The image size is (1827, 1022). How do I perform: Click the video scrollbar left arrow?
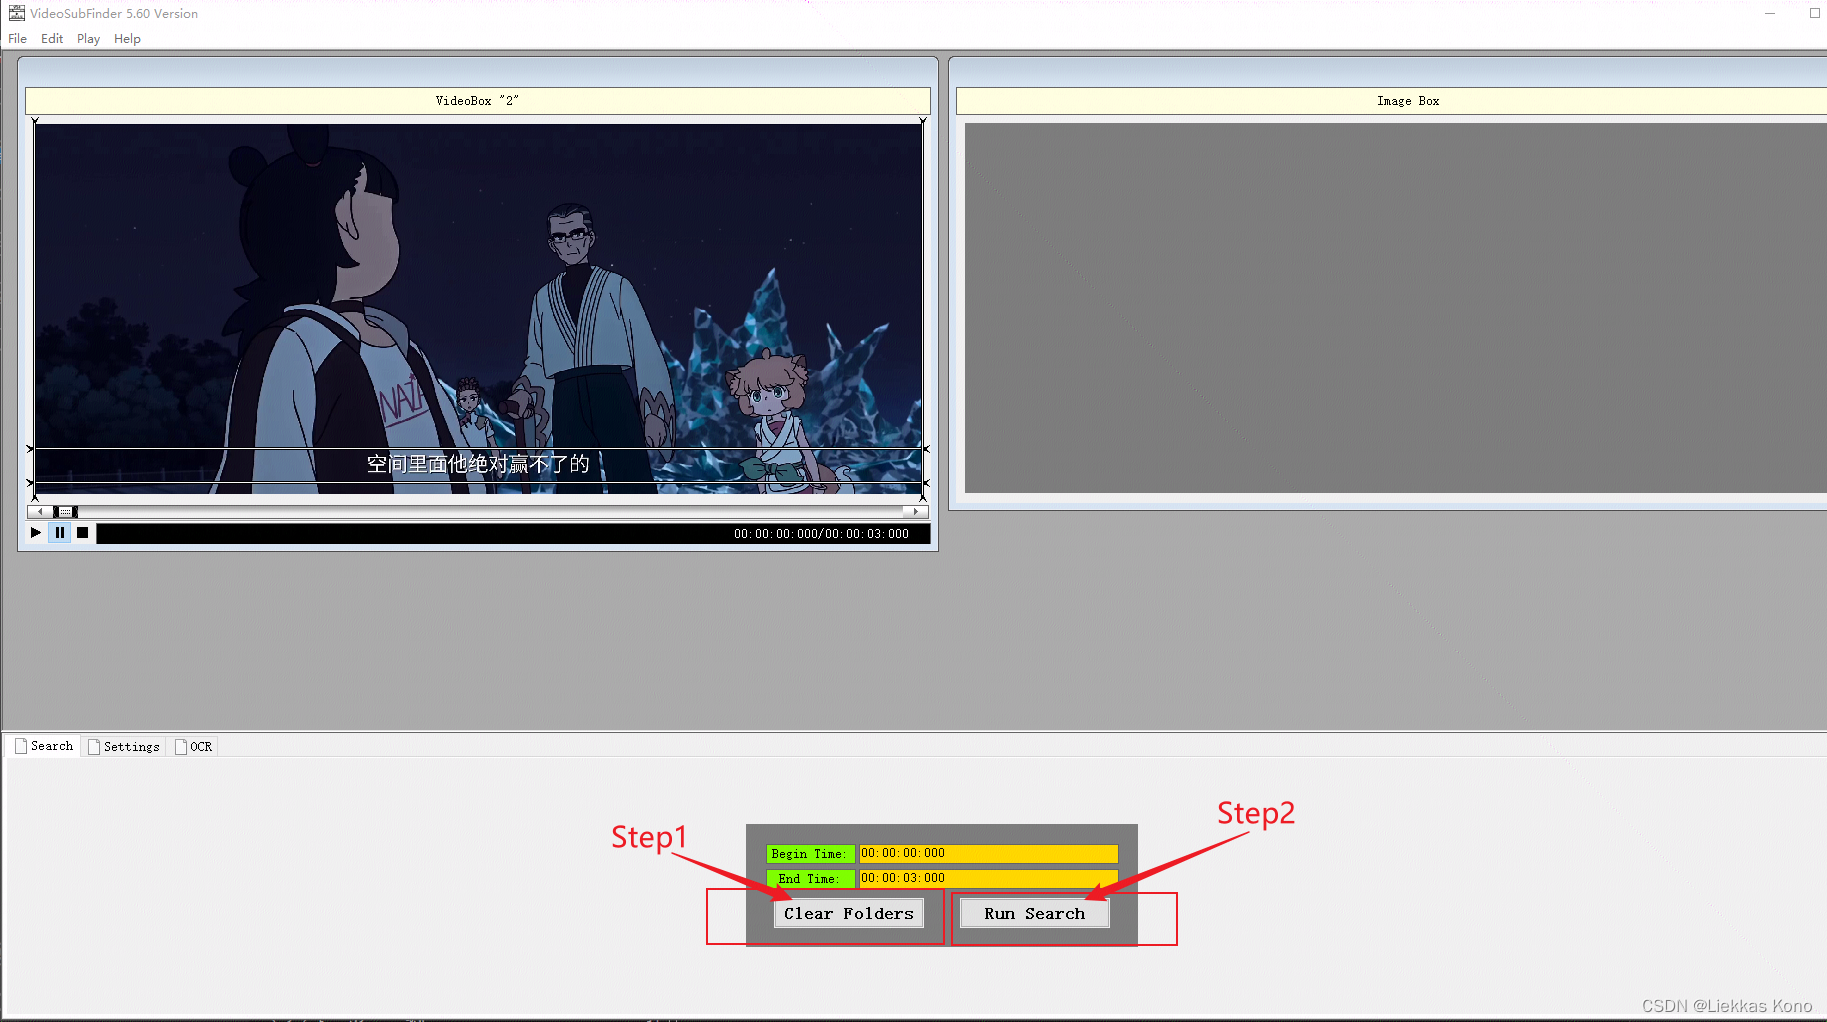[40, 512]
